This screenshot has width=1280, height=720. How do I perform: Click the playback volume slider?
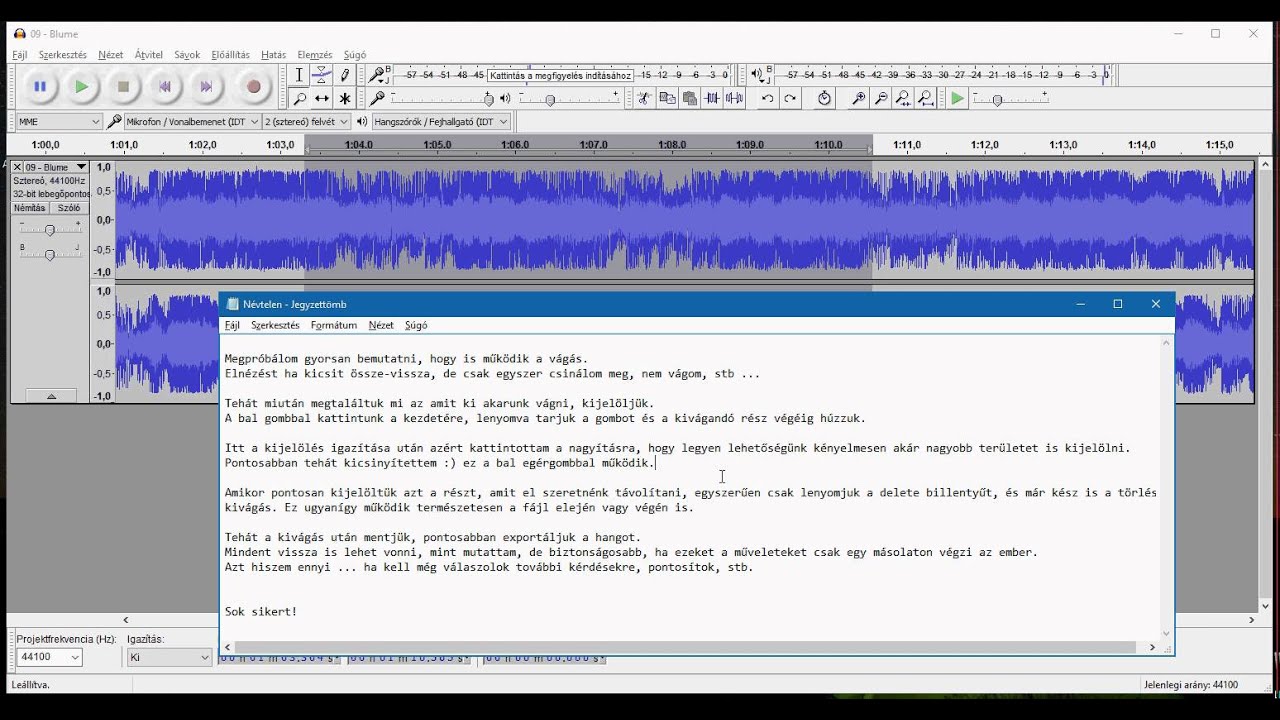click(x=568, y=98)
